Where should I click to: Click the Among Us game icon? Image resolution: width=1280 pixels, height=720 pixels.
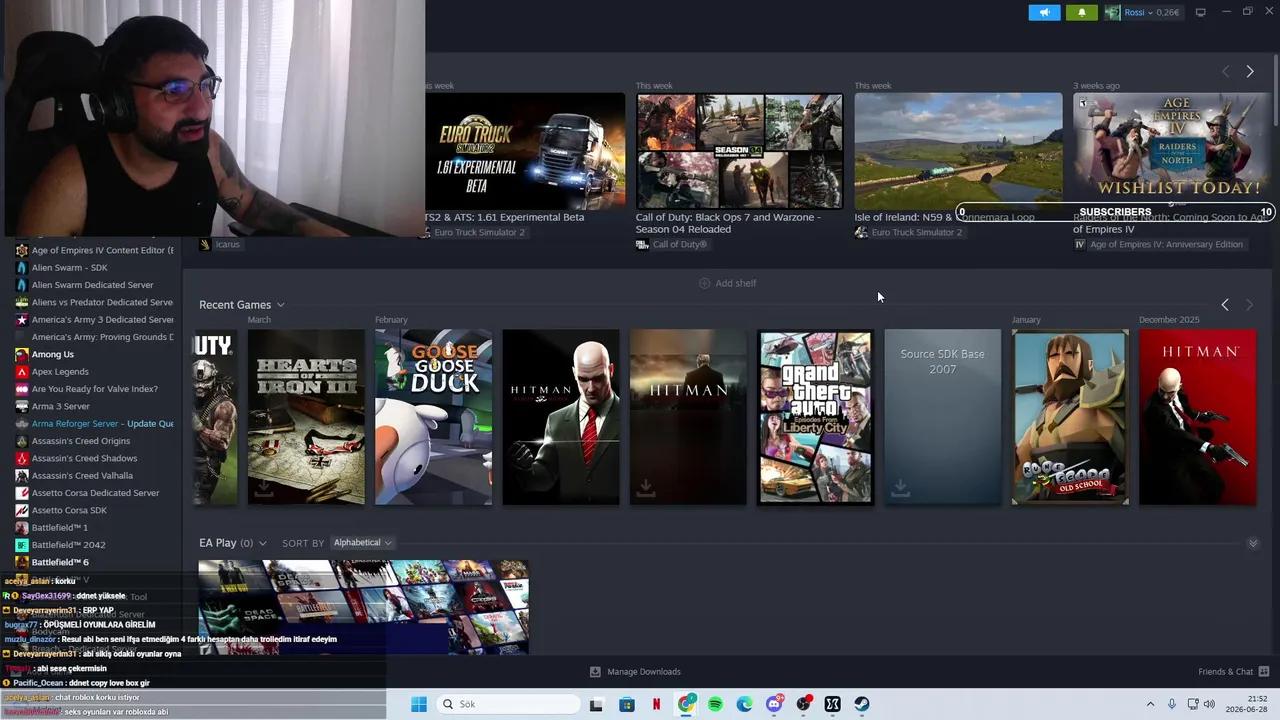pyautogui.click(x=22, y=354)
